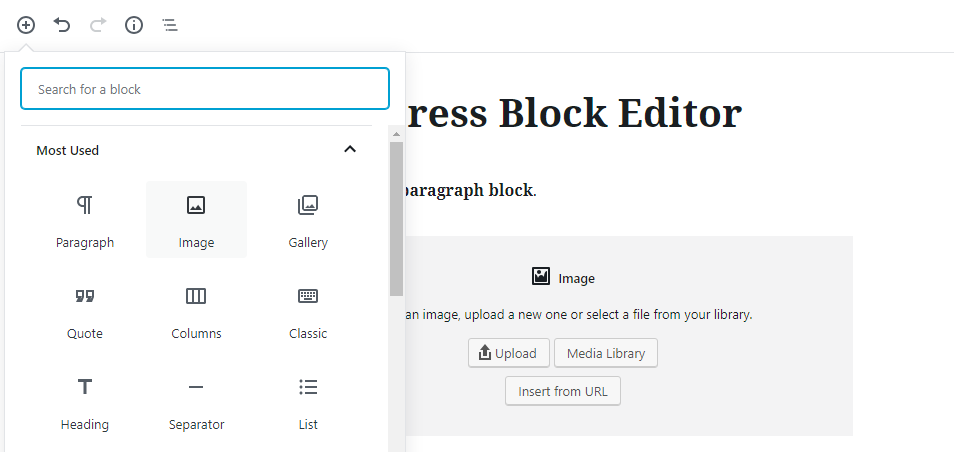Insert a Separator block
The width and height of the screenshot is (954, 452).
(196, 402)
